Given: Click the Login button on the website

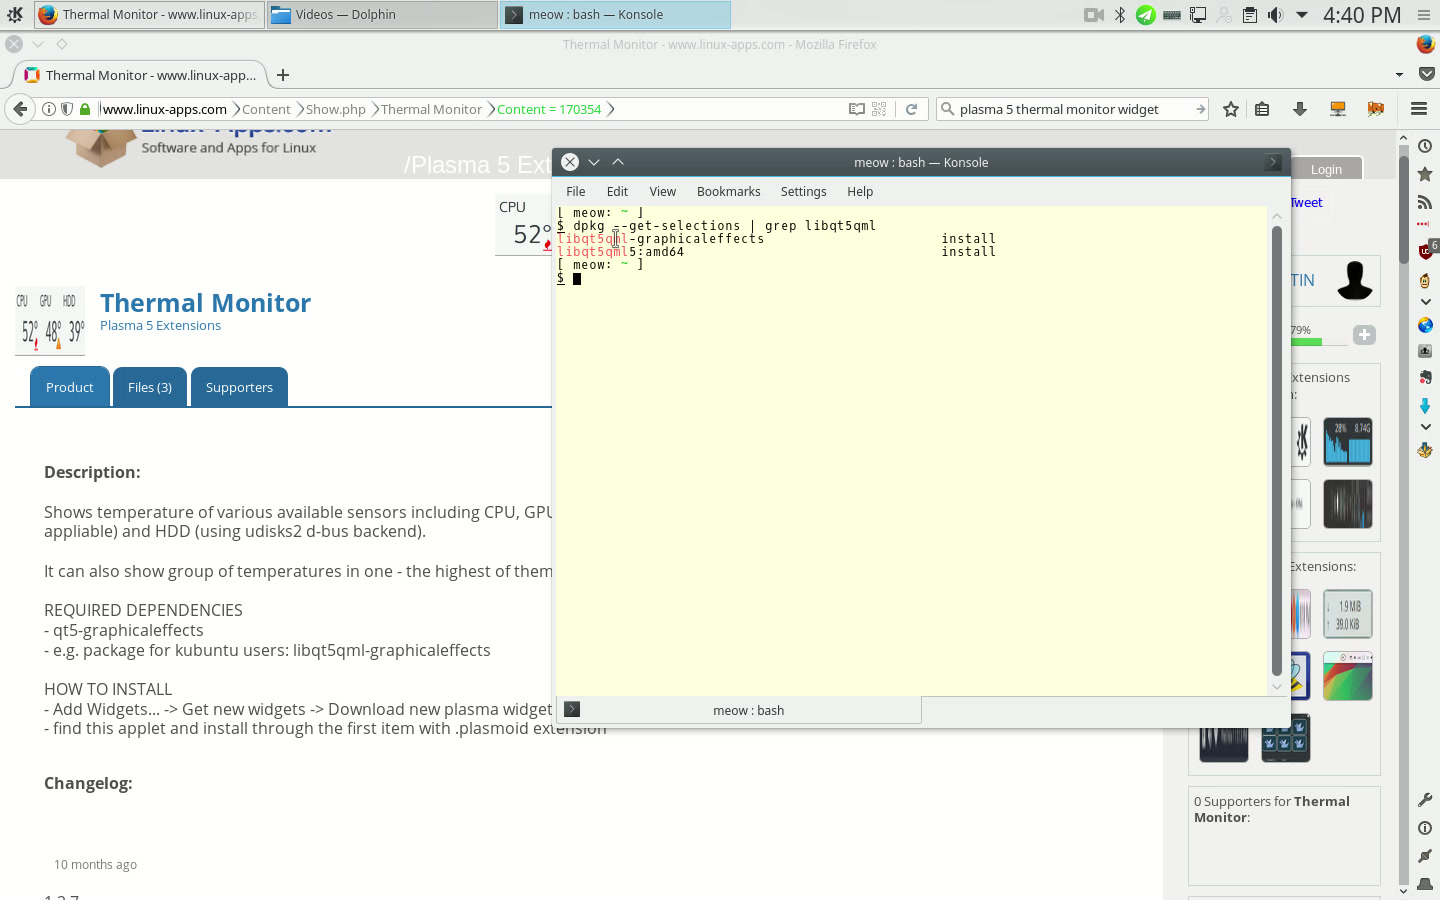Looking at the screenshot, I should point(1326,169).
